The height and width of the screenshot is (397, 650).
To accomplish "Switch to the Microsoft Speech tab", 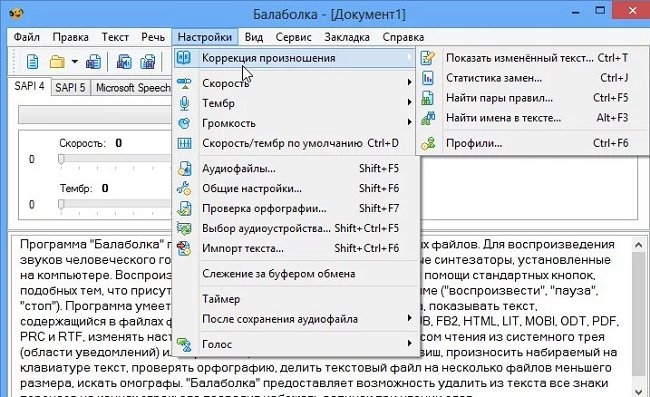I will [x=132, y=87].
